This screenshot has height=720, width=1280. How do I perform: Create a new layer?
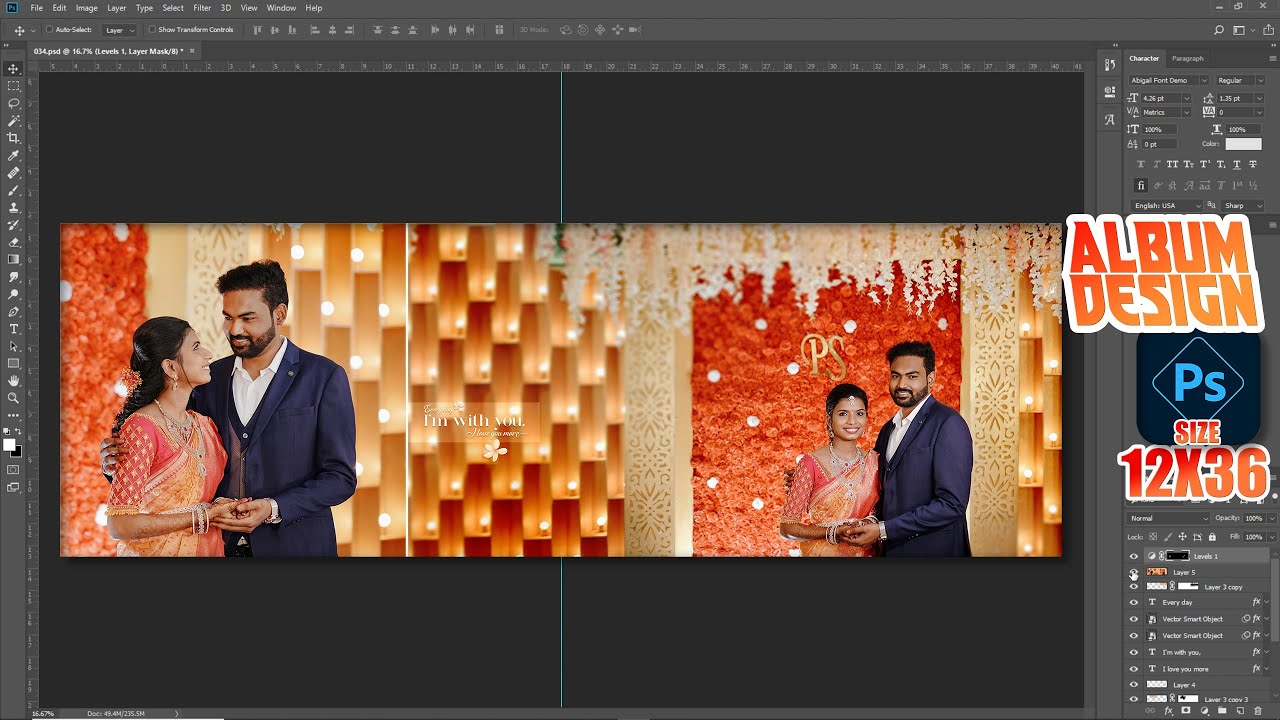coord(1240,711)
